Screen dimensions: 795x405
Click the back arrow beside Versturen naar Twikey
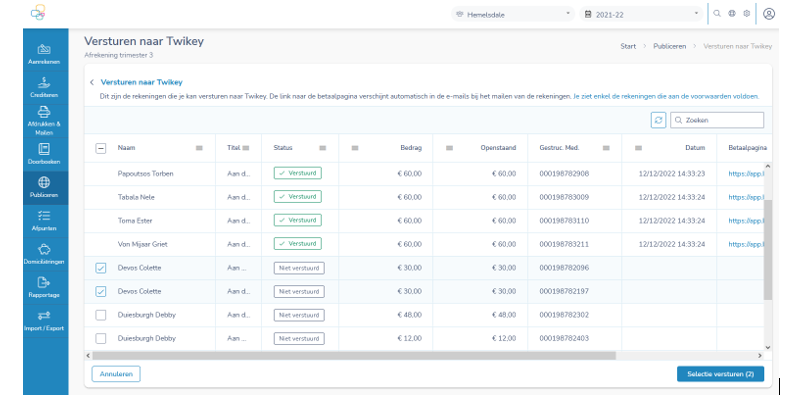coord(92,82)
